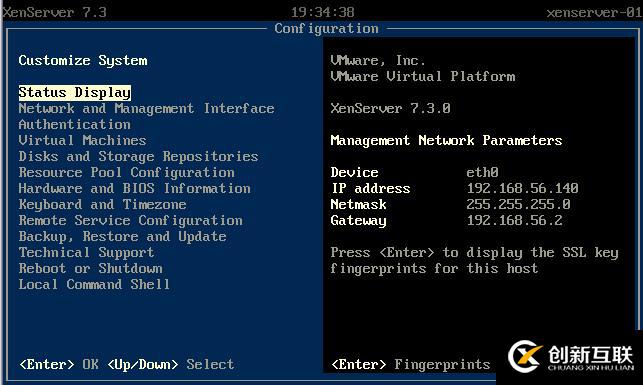
Task: Select the Technical Support entry
Action: pos(87,253)
